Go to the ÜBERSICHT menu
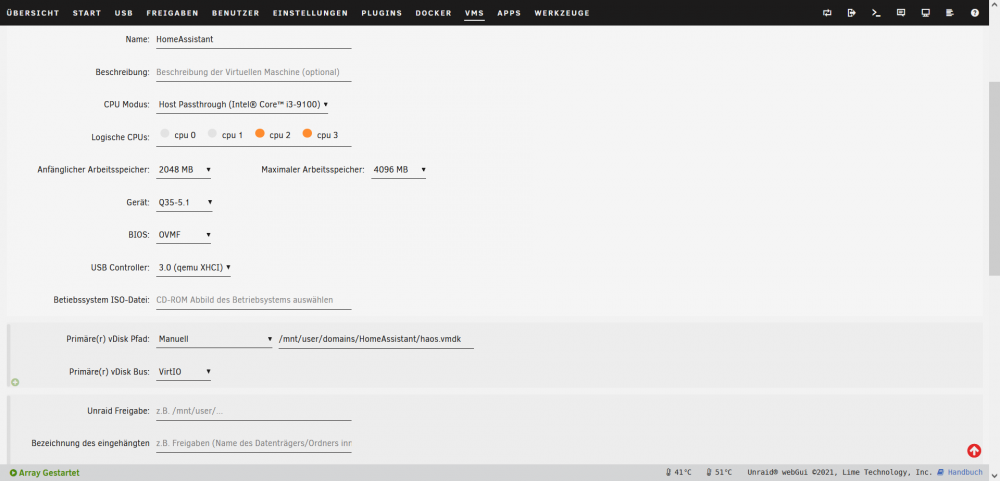 (x=33, y=13)
